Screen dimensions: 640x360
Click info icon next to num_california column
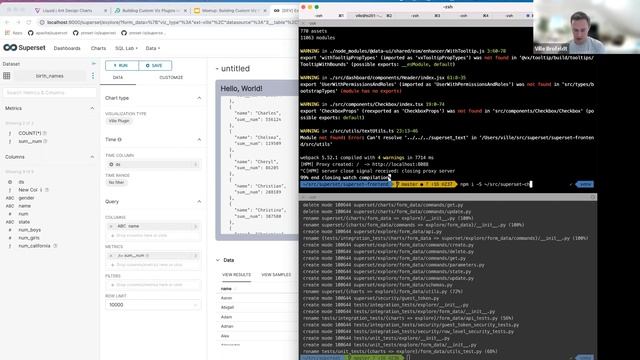pyautogui.click(x=55, y=246)
